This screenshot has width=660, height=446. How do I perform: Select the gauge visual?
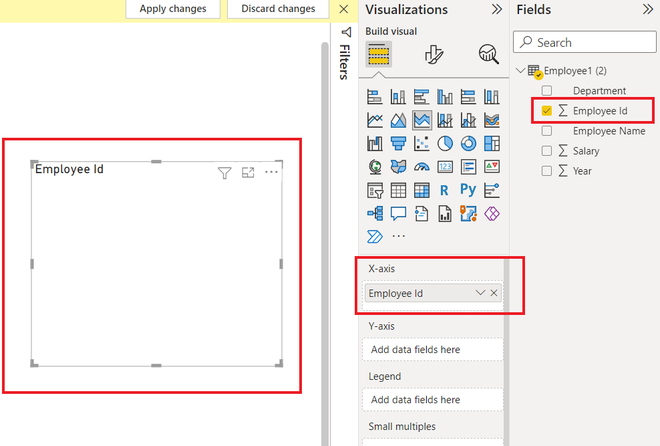[x=421, y=167]
